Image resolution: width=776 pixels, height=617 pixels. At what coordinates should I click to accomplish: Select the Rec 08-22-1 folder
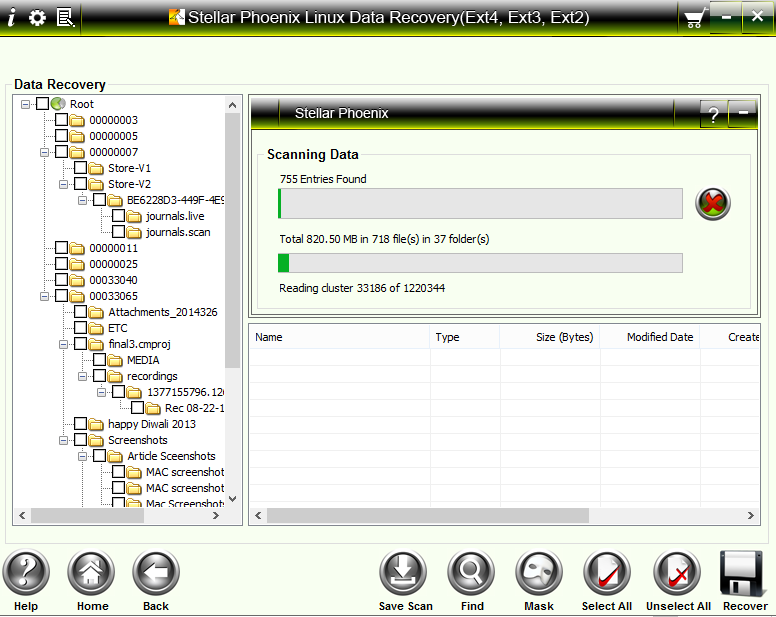(194, 408)
